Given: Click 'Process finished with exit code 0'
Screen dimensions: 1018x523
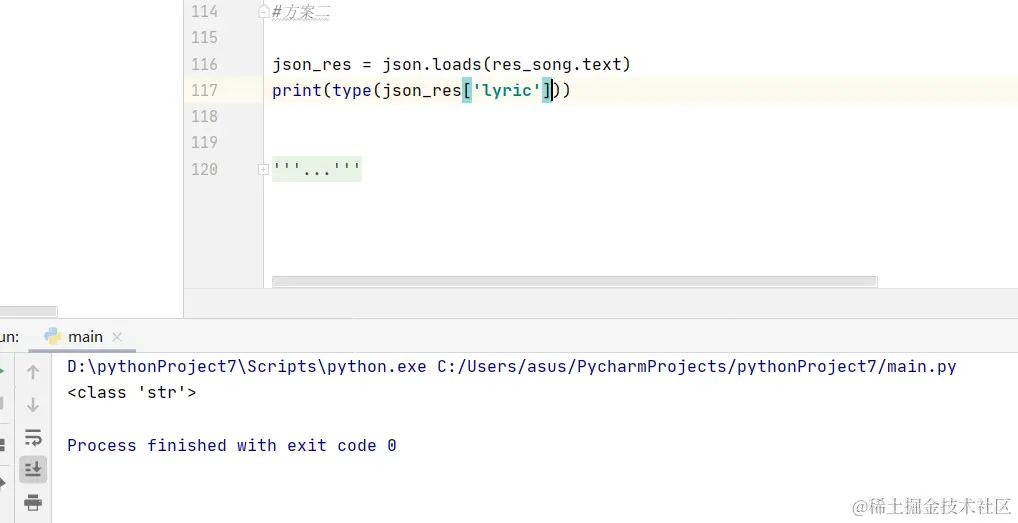Looking at the screenshot, I should coord(232,445).
